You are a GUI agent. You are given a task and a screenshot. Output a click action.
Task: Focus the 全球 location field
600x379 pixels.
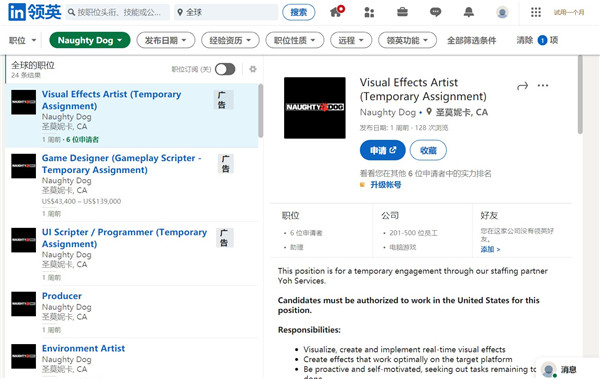(x=226, y=12)
